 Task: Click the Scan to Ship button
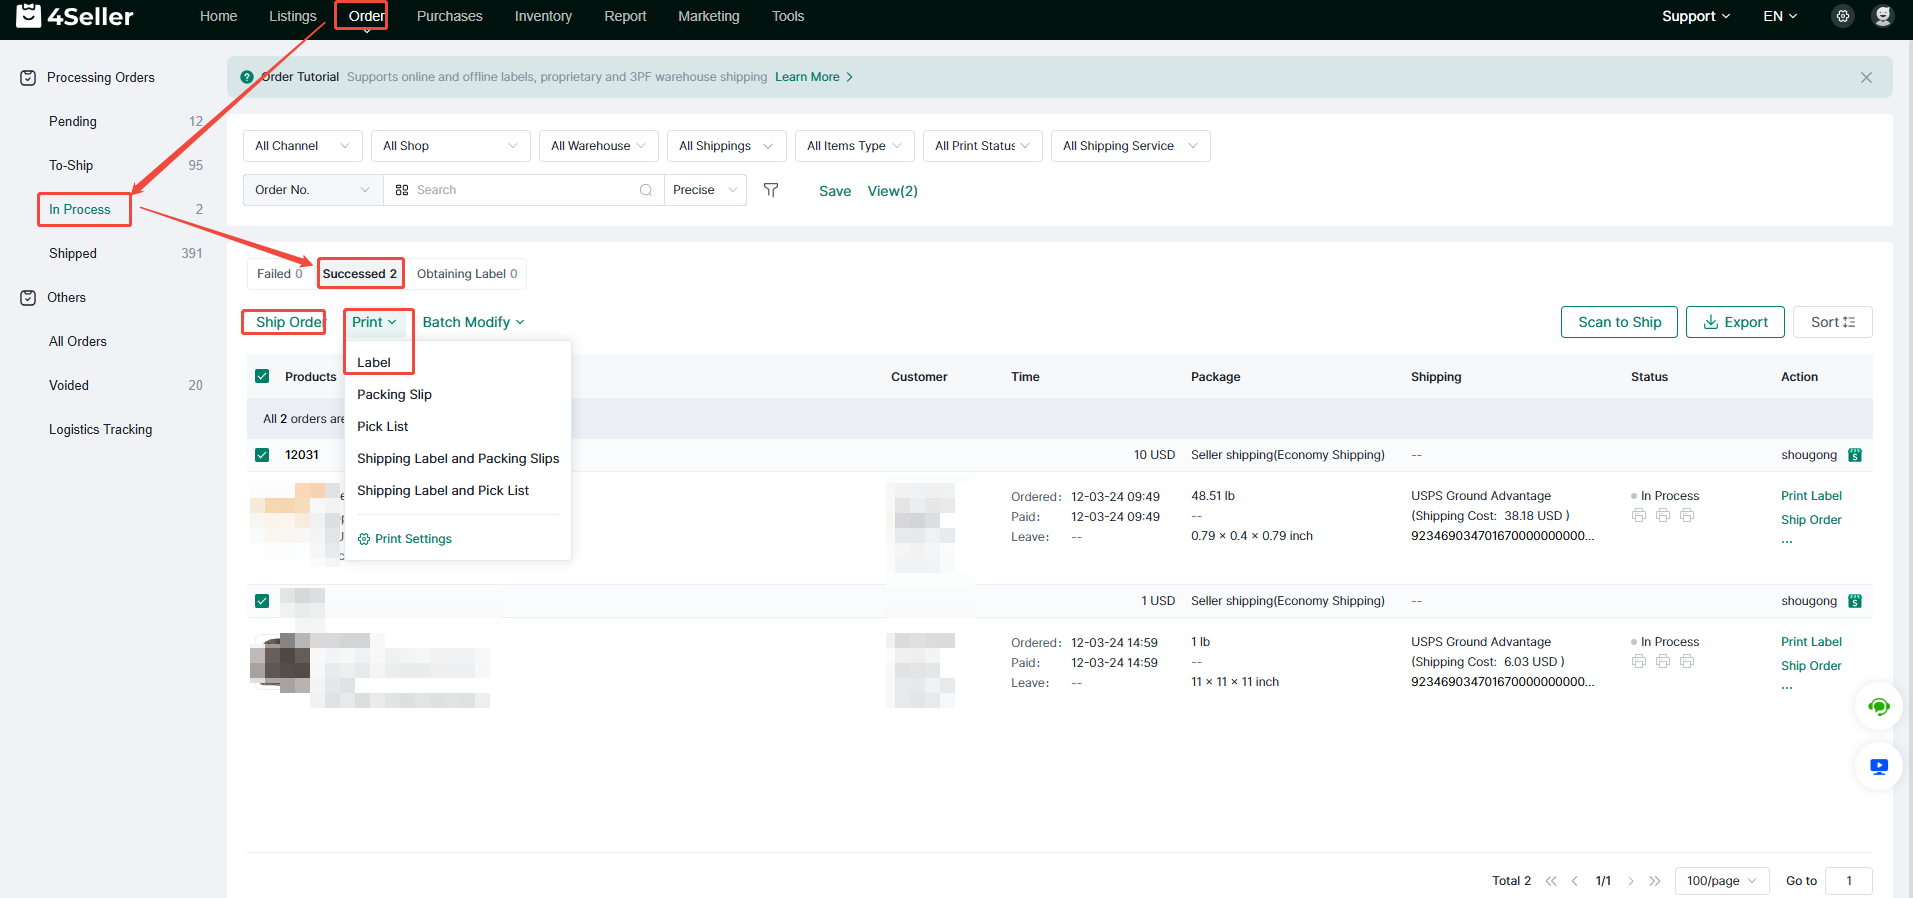[x=1619, y=322]
